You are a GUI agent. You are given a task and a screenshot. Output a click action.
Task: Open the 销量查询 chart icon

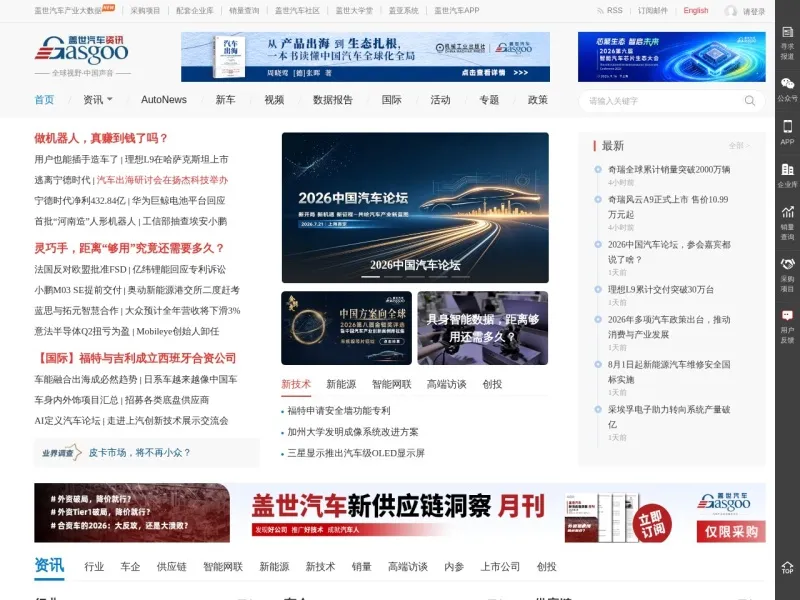tap(787, 211)
